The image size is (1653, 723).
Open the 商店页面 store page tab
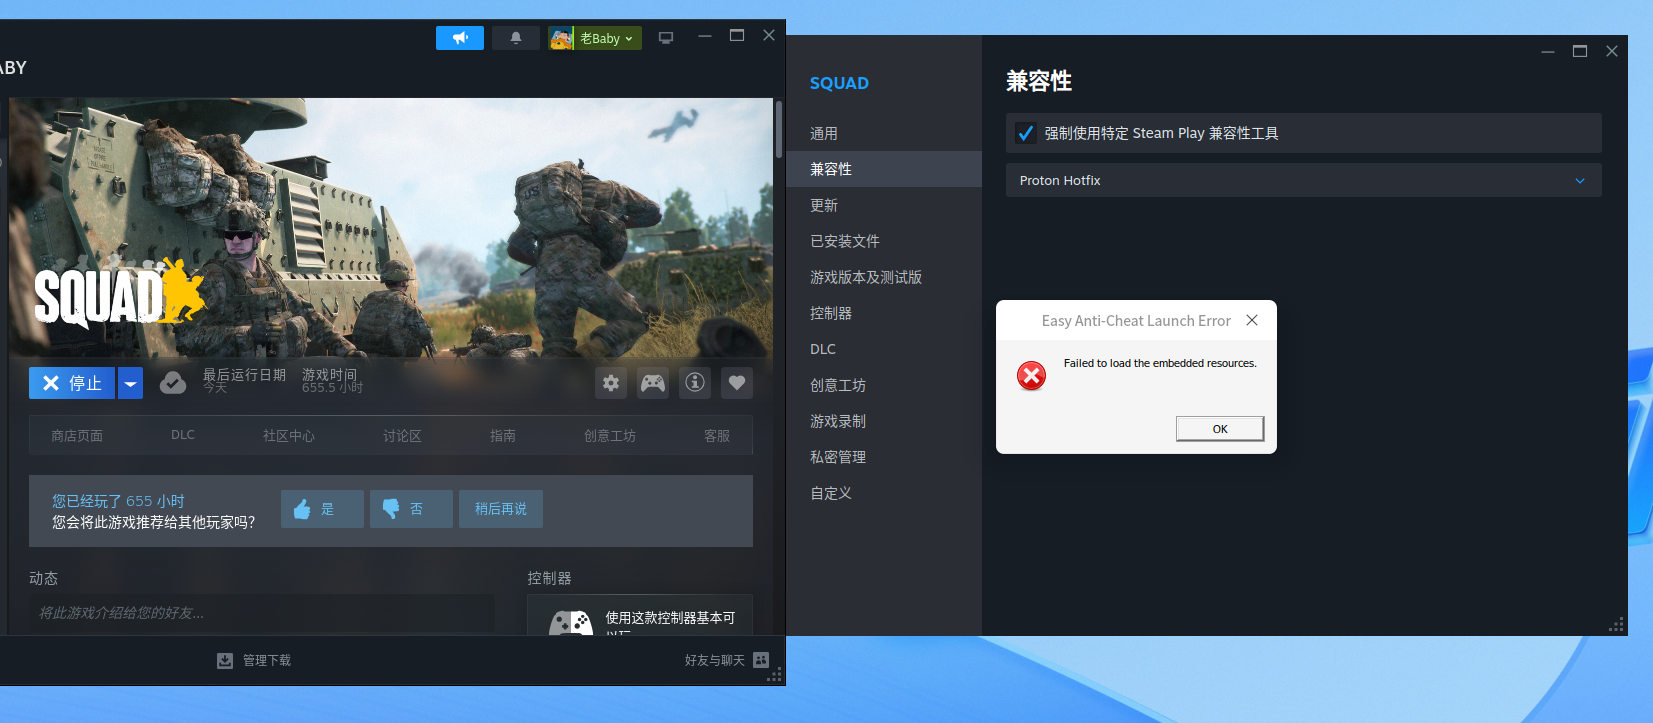click(77, 436)
